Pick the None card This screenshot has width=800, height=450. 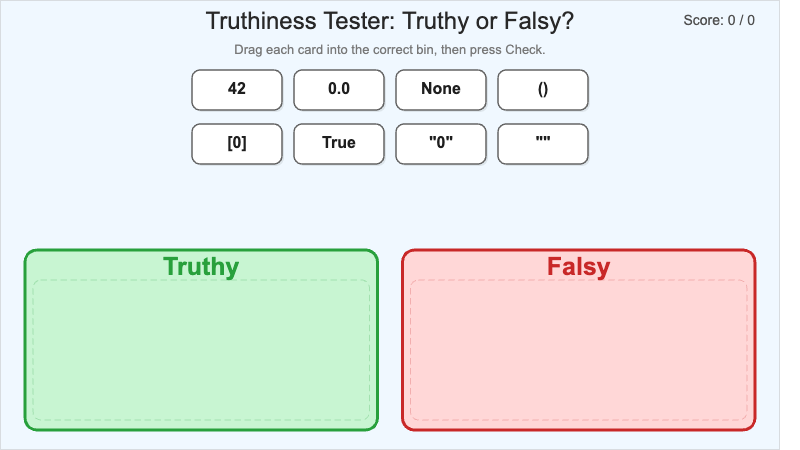441,89
